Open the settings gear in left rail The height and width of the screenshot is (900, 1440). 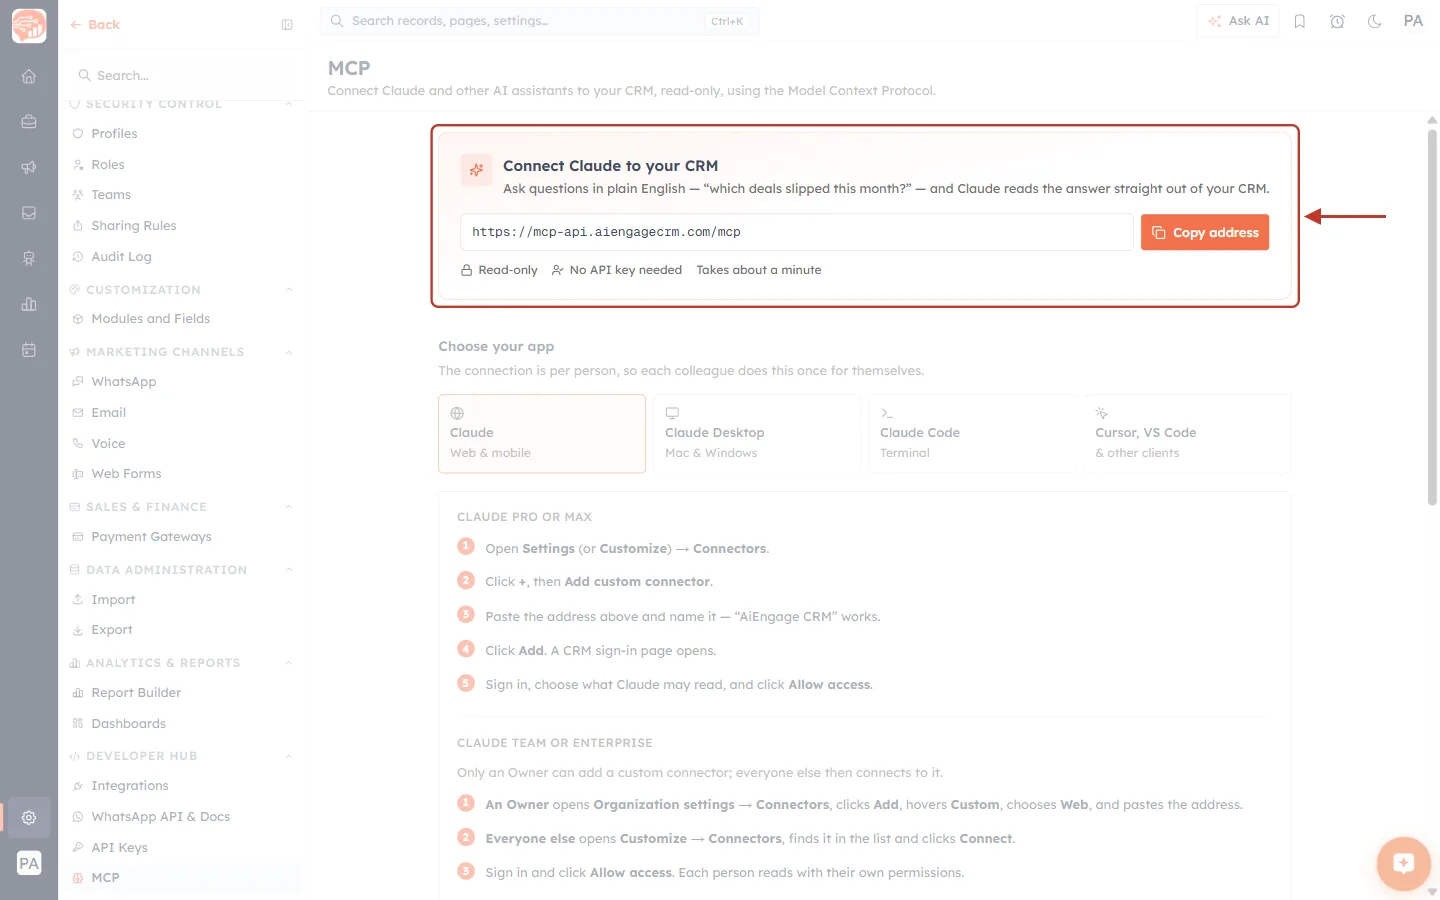[x=29, y=817]
